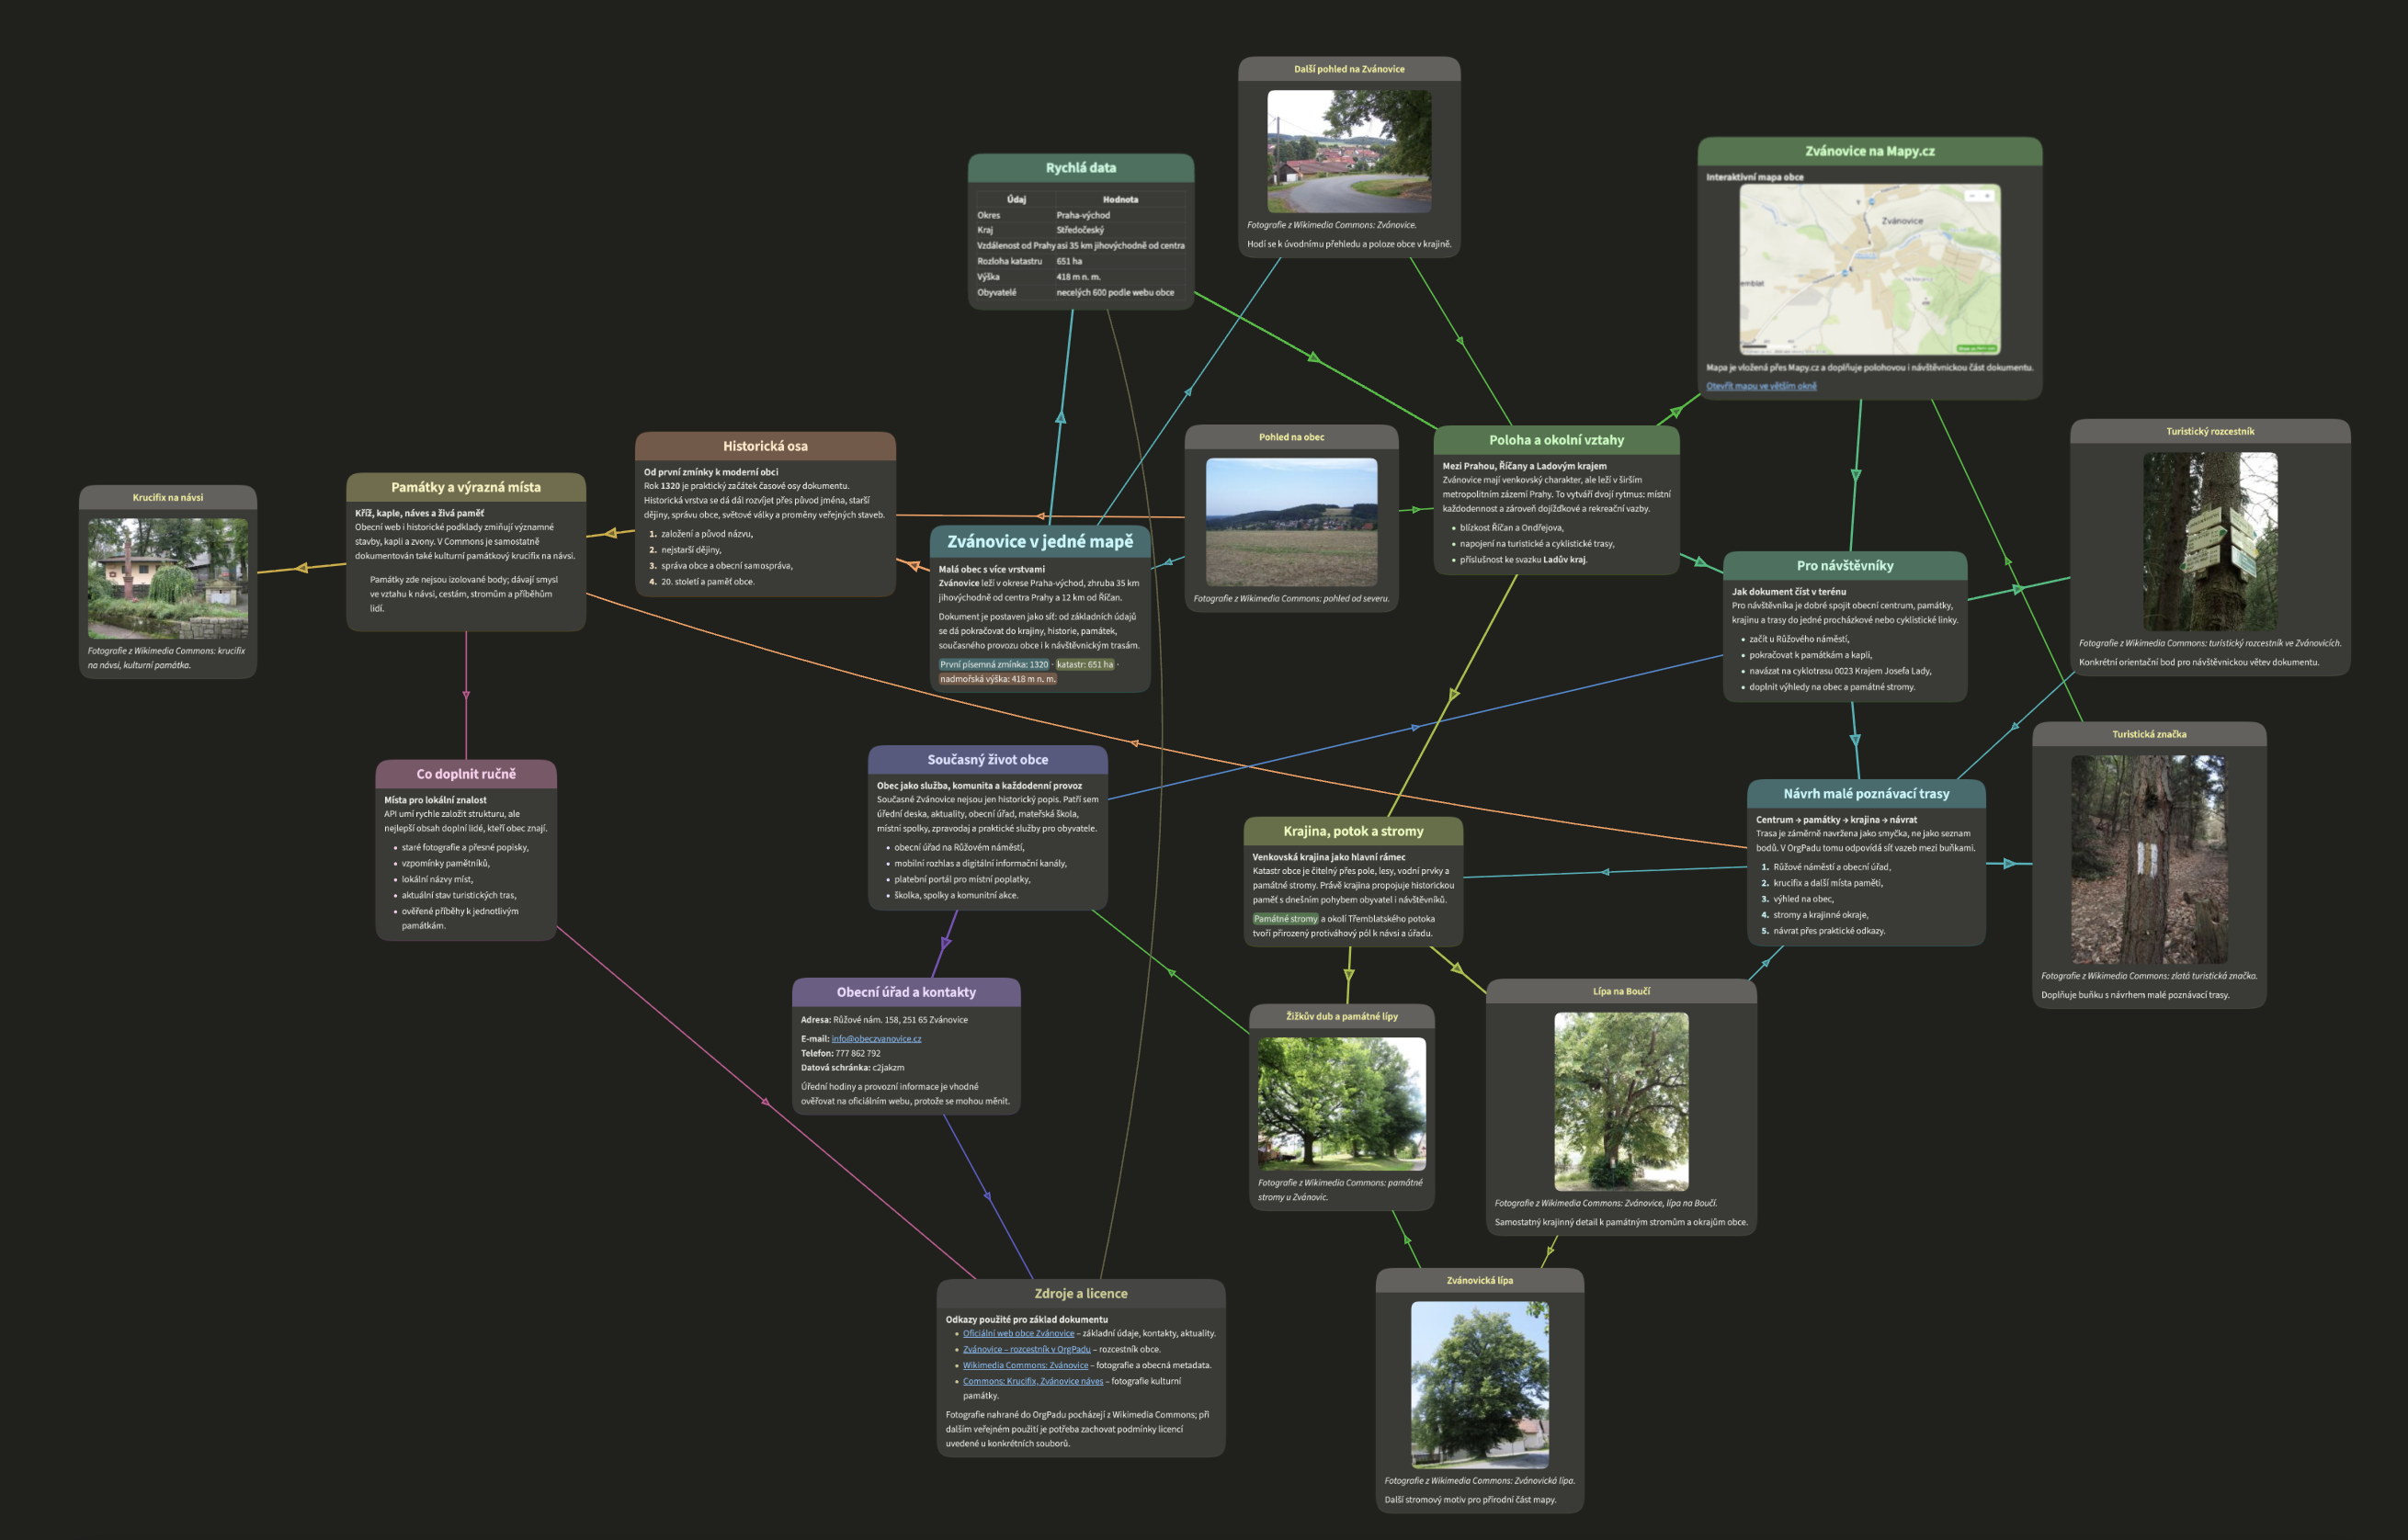The width and height of the screenshot is (2408, 1540).
Task: Open the Žižkův dub a památné lípy photo
Action: click(1342, 1104)
